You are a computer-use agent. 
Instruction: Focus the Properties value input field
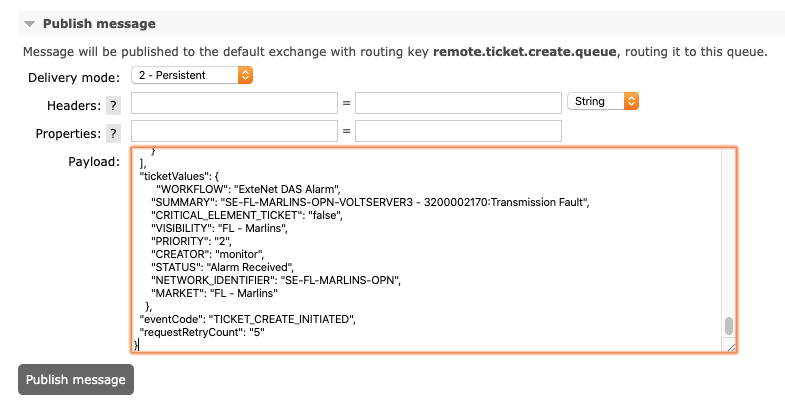(x=457, y=132)
